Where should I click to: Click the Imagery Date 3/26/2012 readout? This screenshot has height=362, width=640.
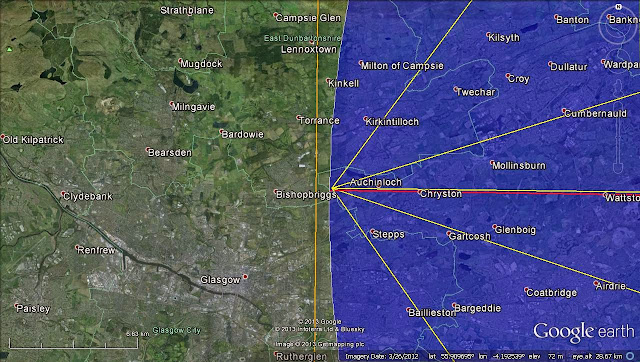pos(381,357)
